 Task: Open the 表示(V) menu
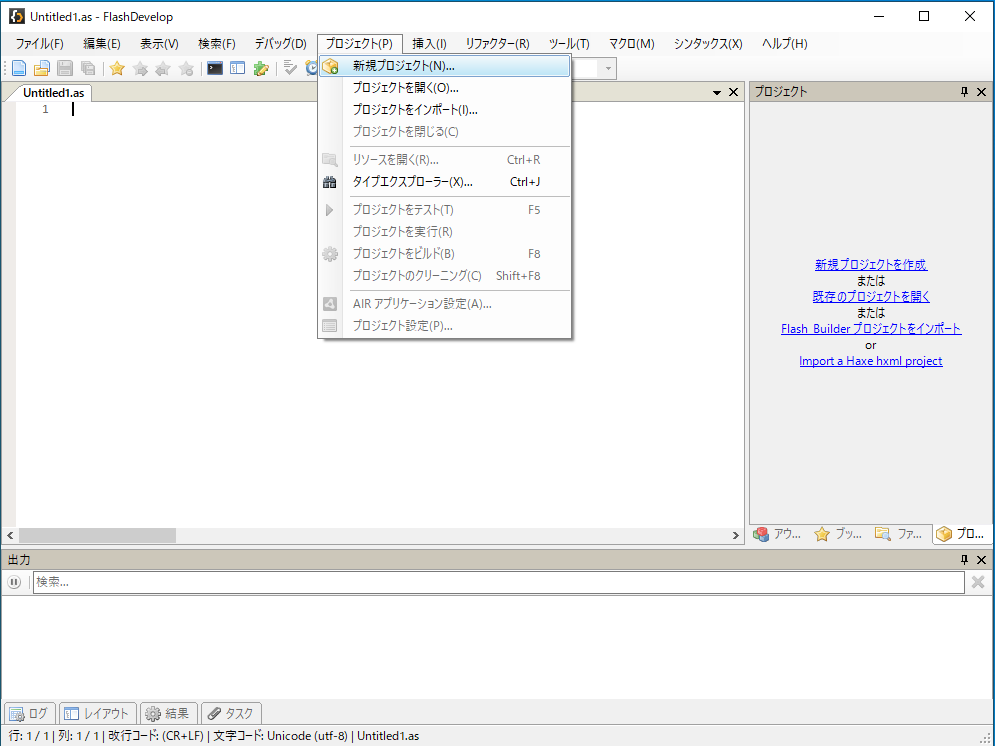(159, 44)
